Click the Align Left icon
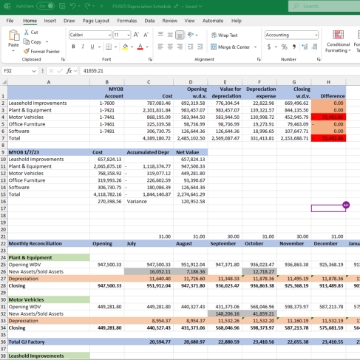 (160, 47)
